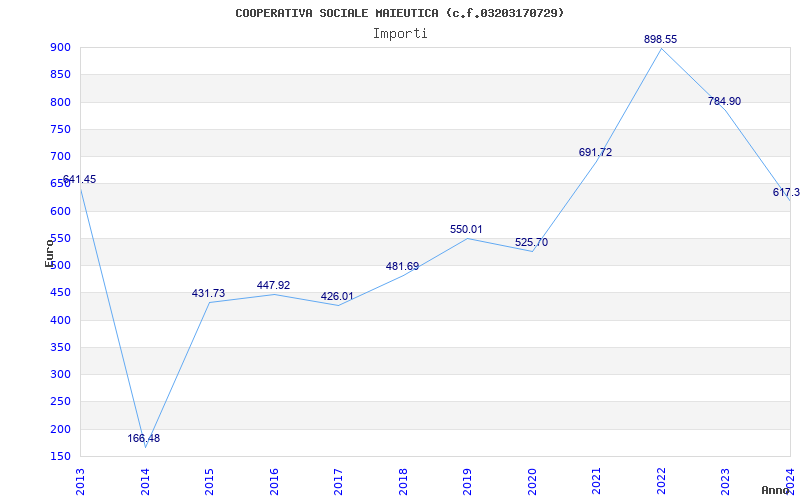Click the Euro y-axis label
The image size is (800, 500).
point(49,253)
